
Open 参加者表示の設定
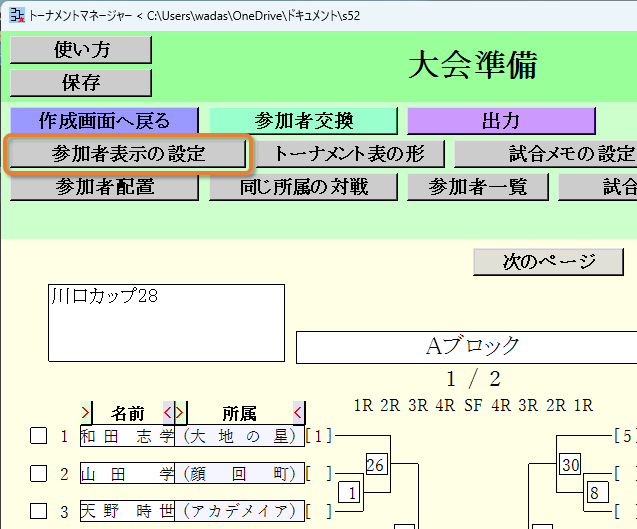coord(128,154)
